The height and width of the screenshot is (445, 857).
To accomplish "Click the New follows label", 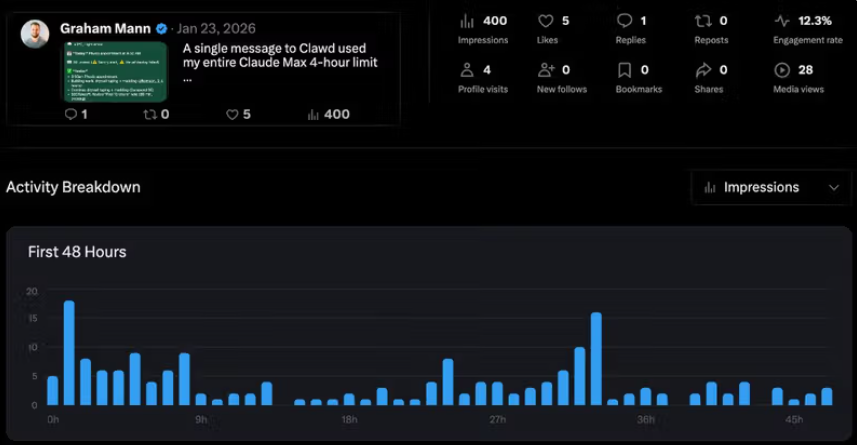I will click(562, 89).
